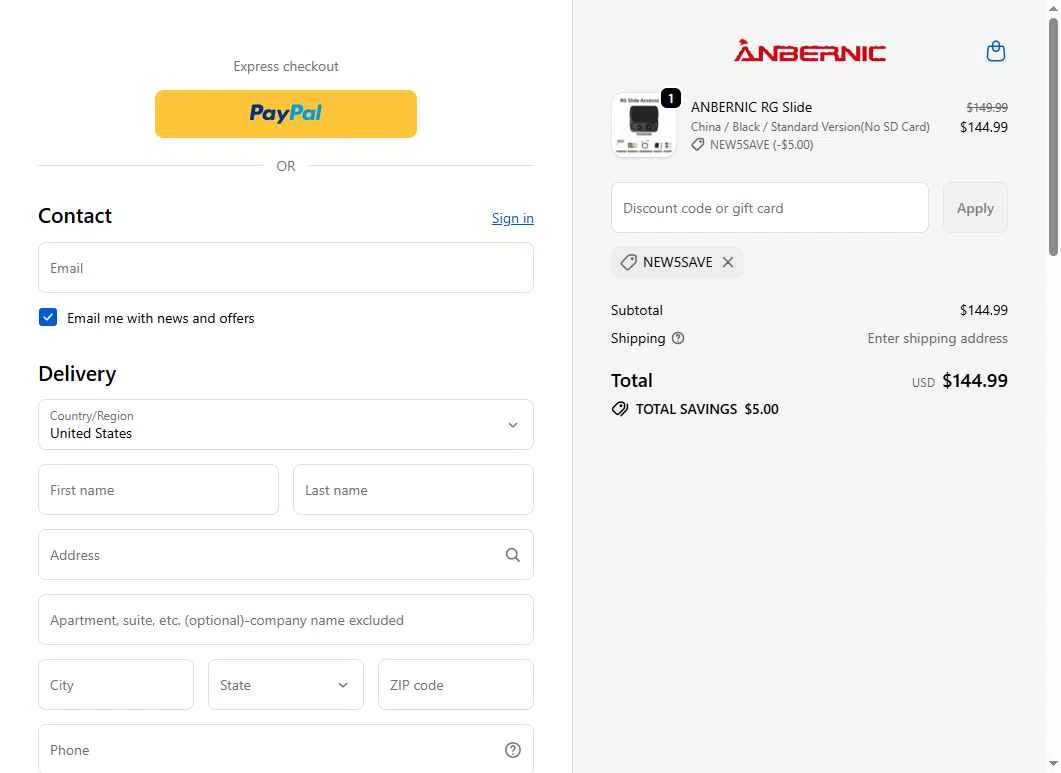Open the State dropdown
This screenshot has width=1061, height=773.
[286, 685]
